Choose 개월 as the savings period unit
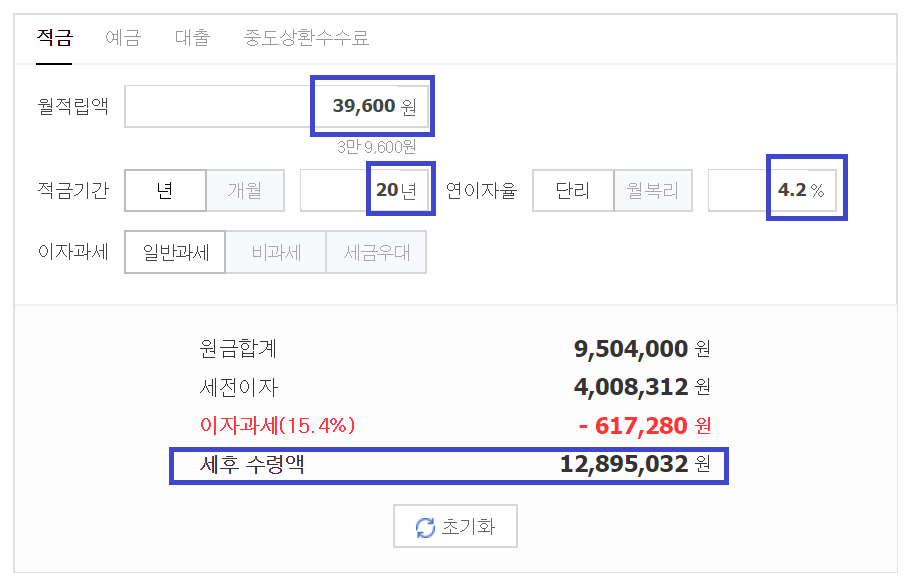The width and height of the screenshot is (907, 581). point(245,190)
